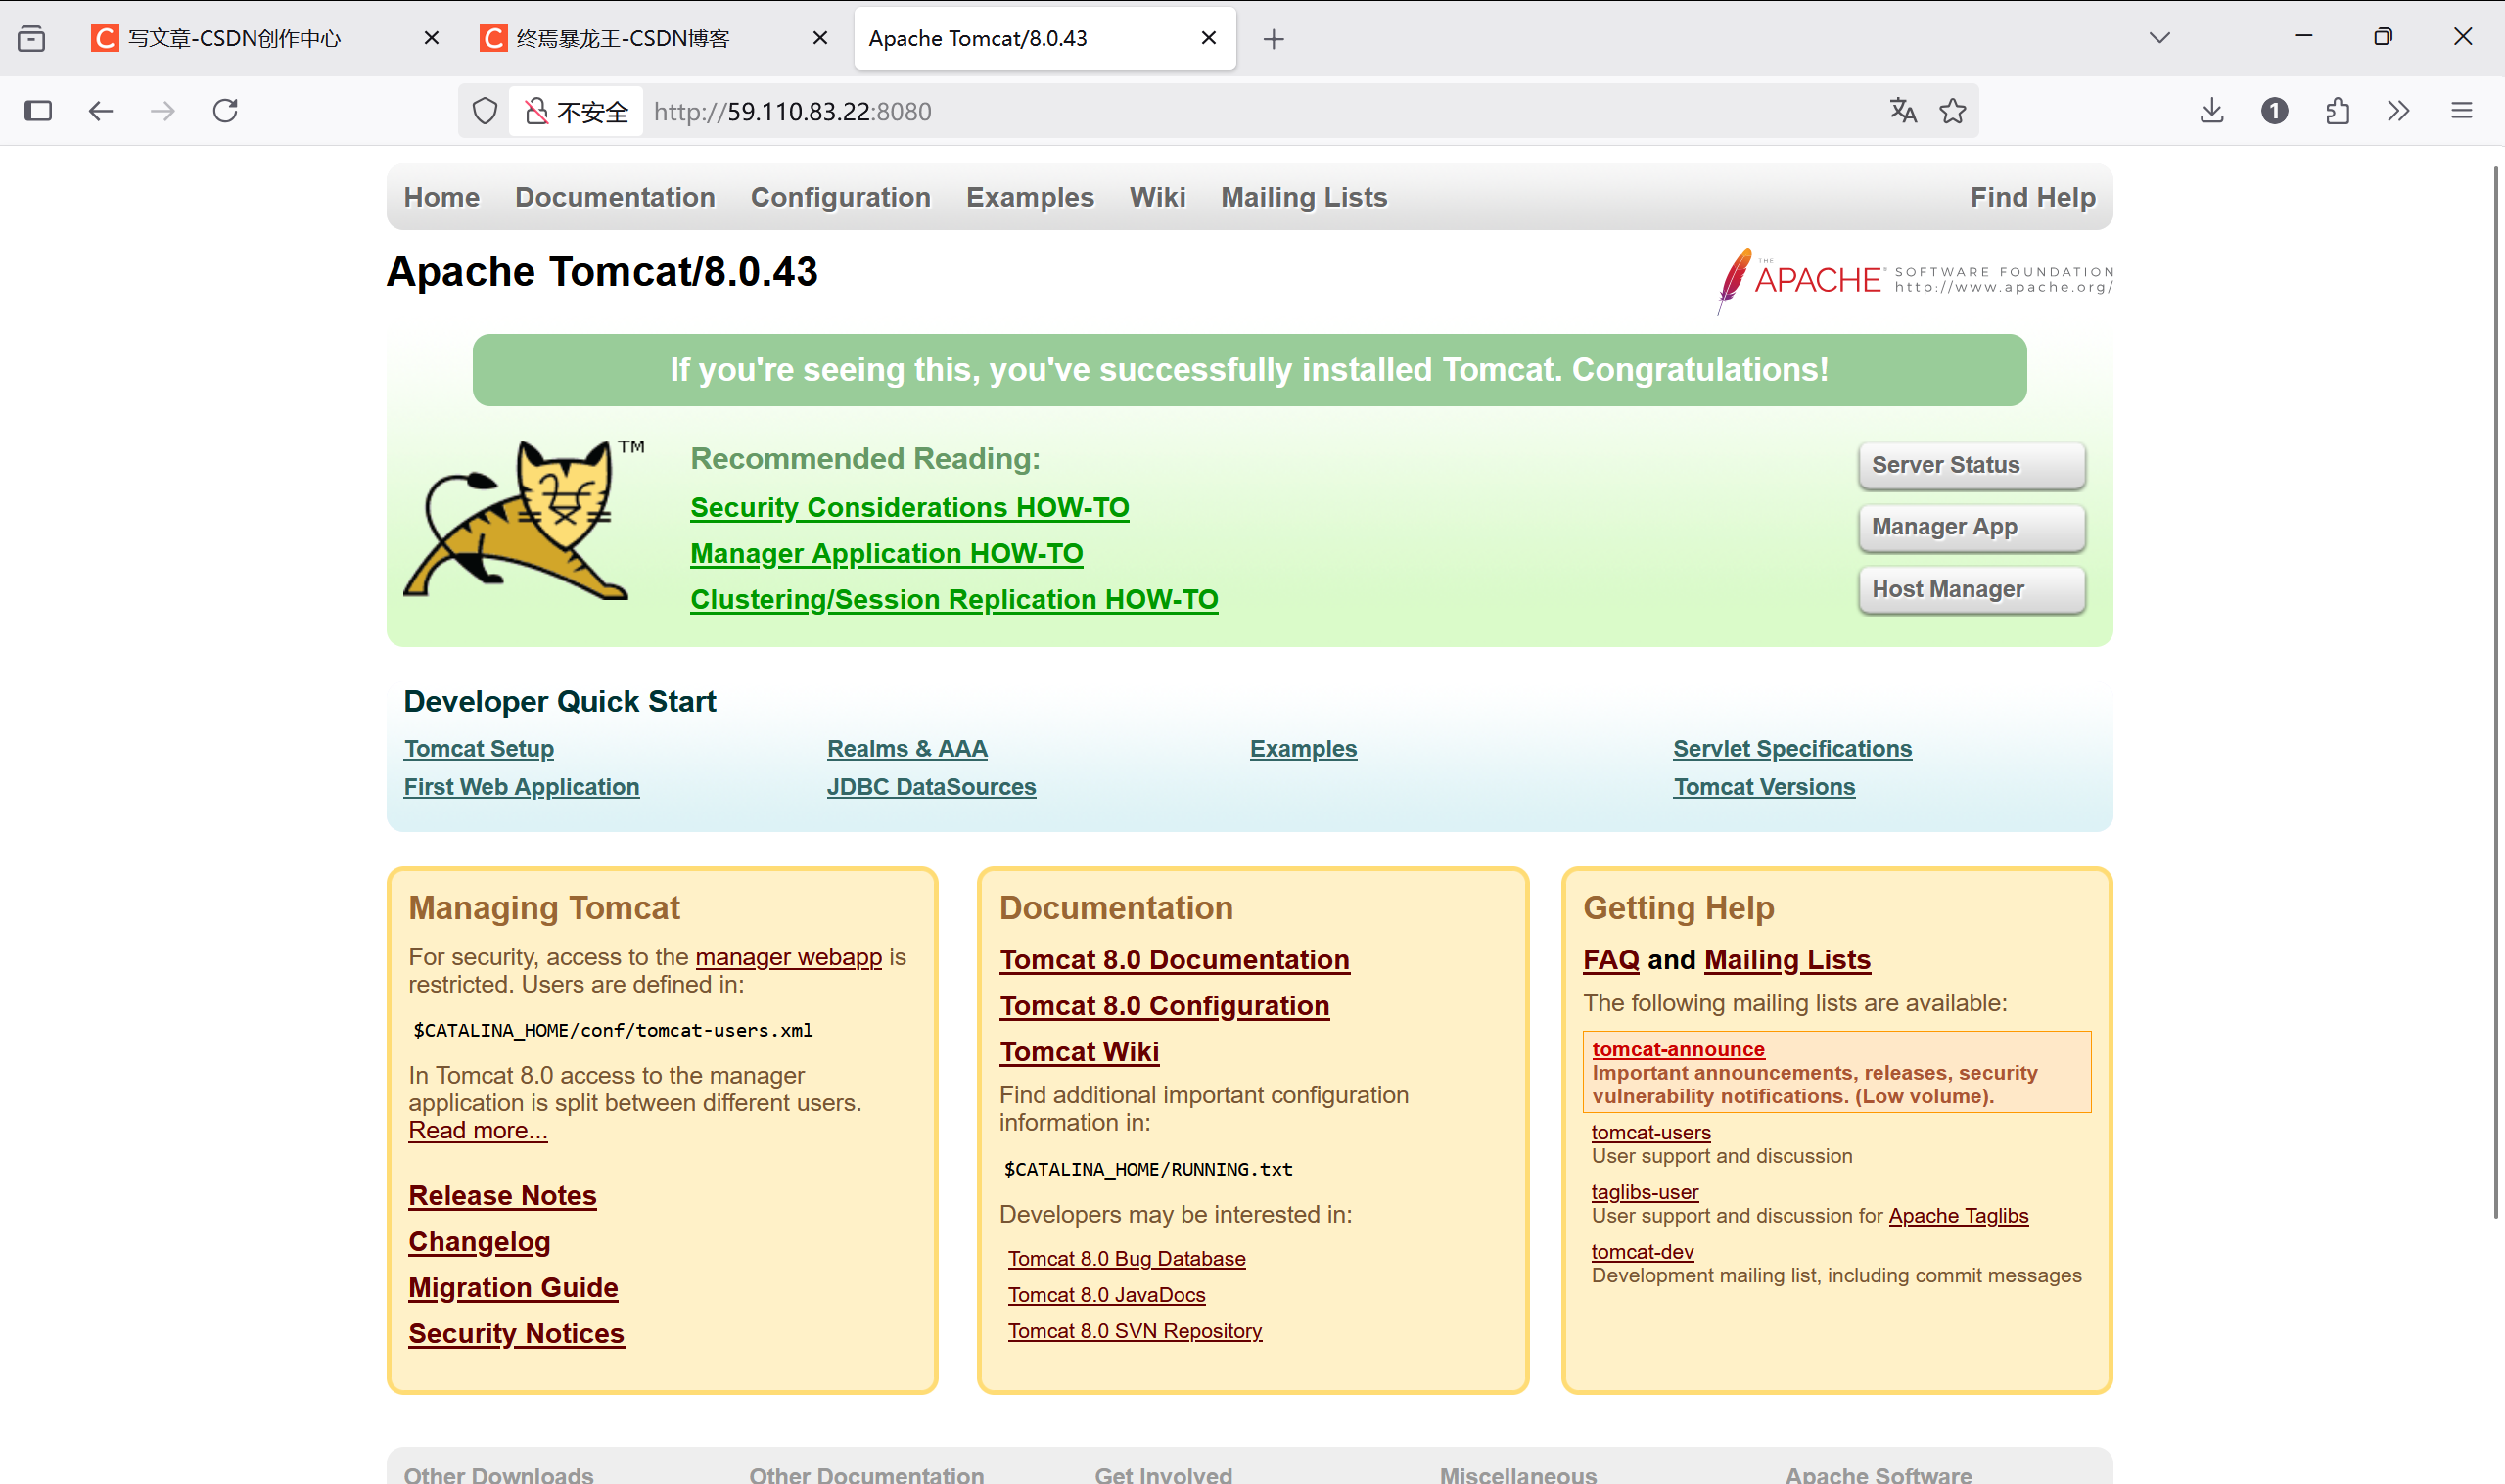This screenshot has height=1484, width=2505.
Task: Open the Realms & AAA link
Action: click(907, 749)
